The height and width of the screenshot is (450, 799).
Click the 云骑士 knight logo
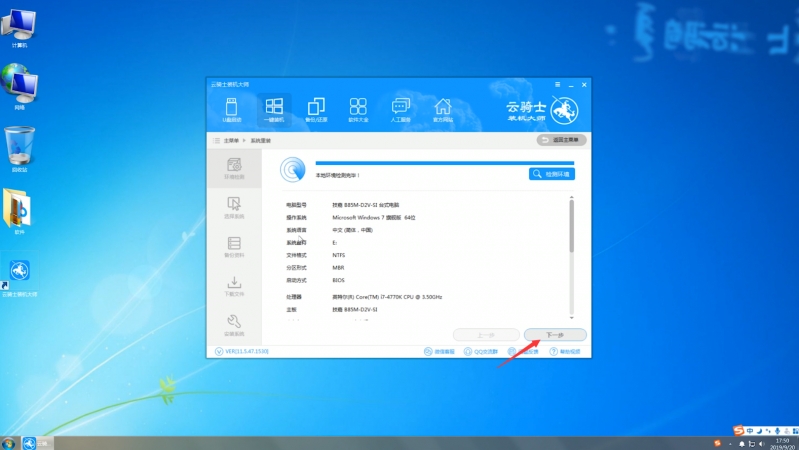pos(564,110)
